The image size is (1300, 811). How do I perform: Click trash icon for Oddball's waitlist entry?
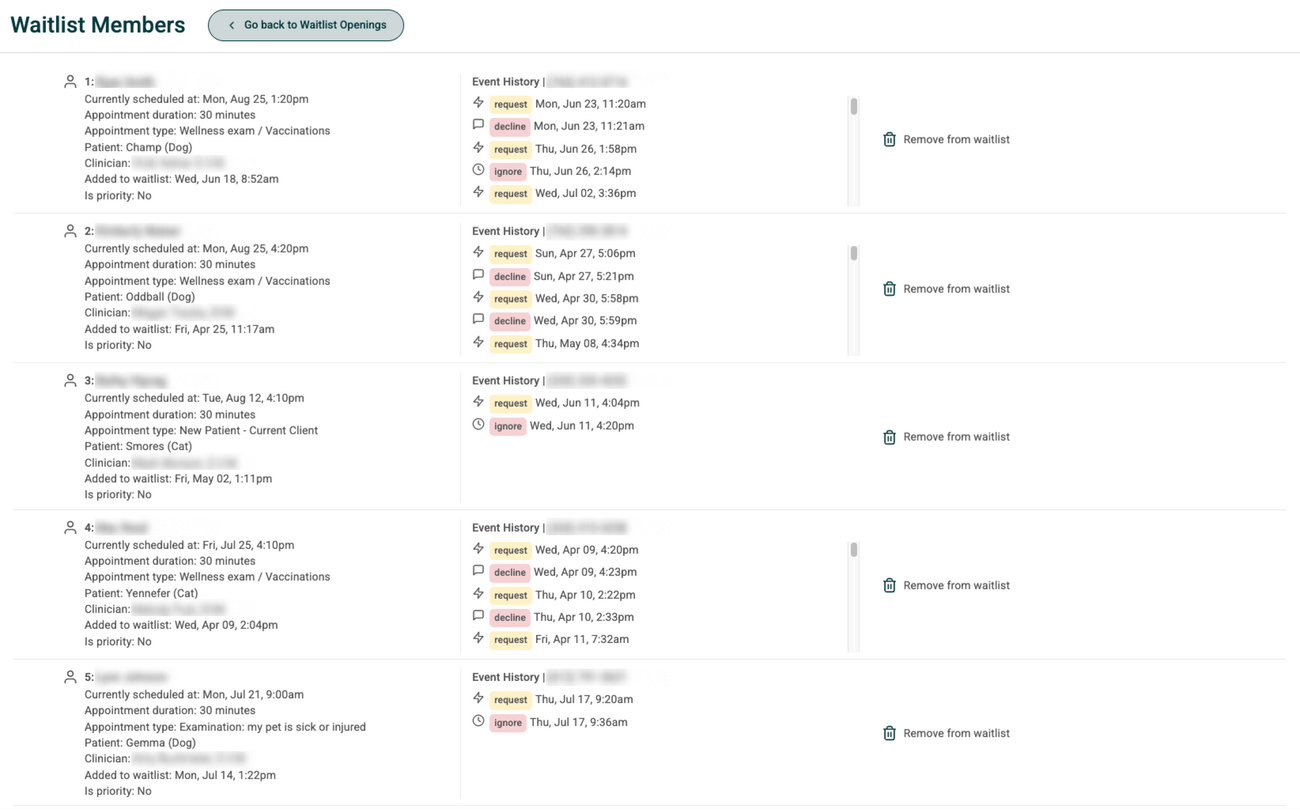pos(889,289)
